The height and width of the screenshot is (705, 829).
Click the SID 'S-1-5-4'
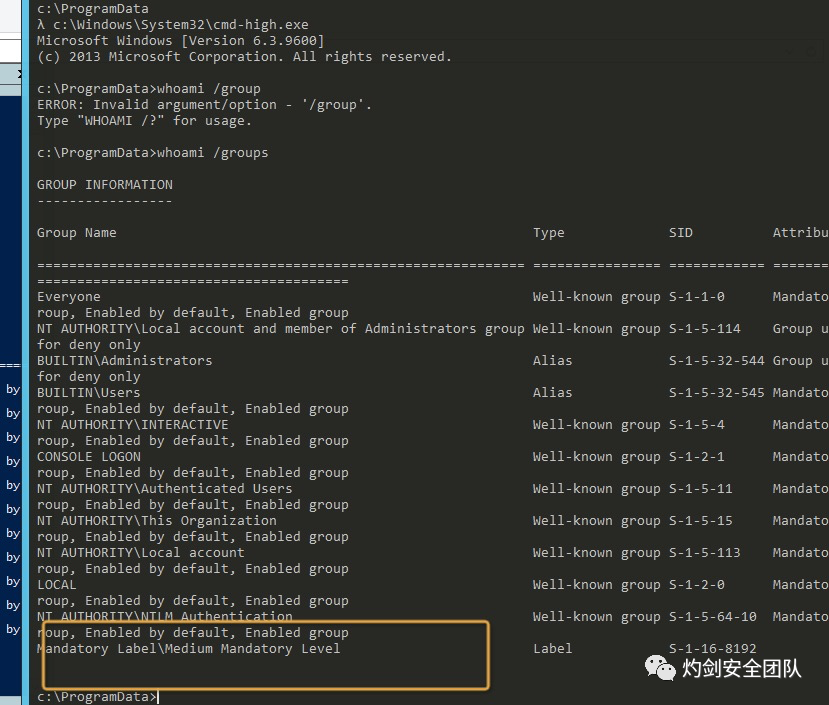[x=697, y=425]
